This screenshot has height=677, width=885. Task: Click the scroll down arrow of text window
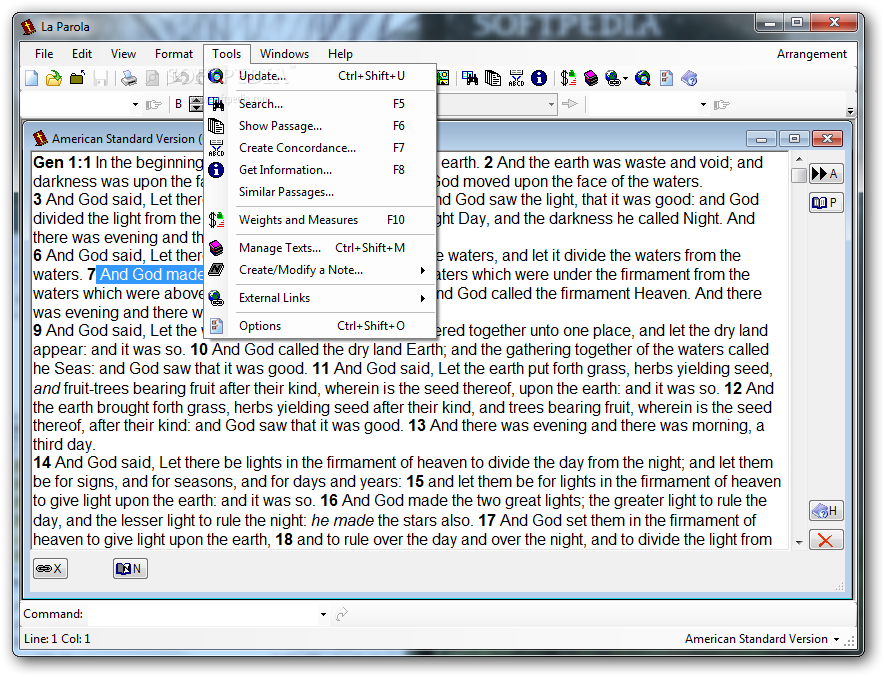point(799,543)
